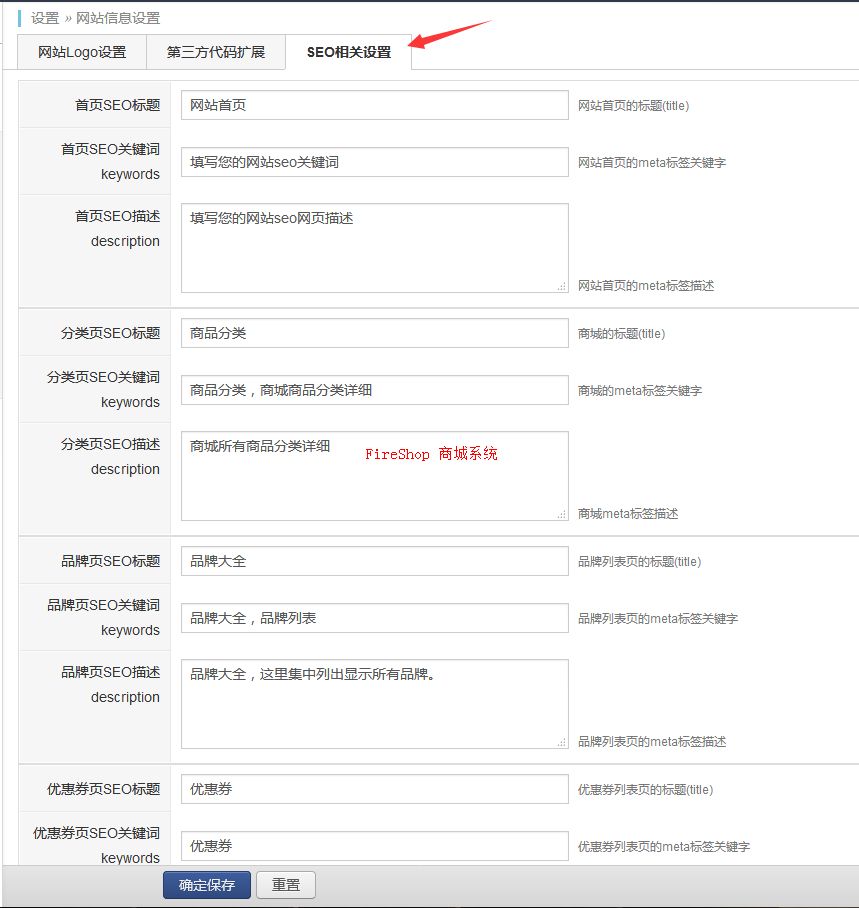Click the 分类页SEO关键词 keywords input
The image size is (859, 908).
(x=375, y=390)
